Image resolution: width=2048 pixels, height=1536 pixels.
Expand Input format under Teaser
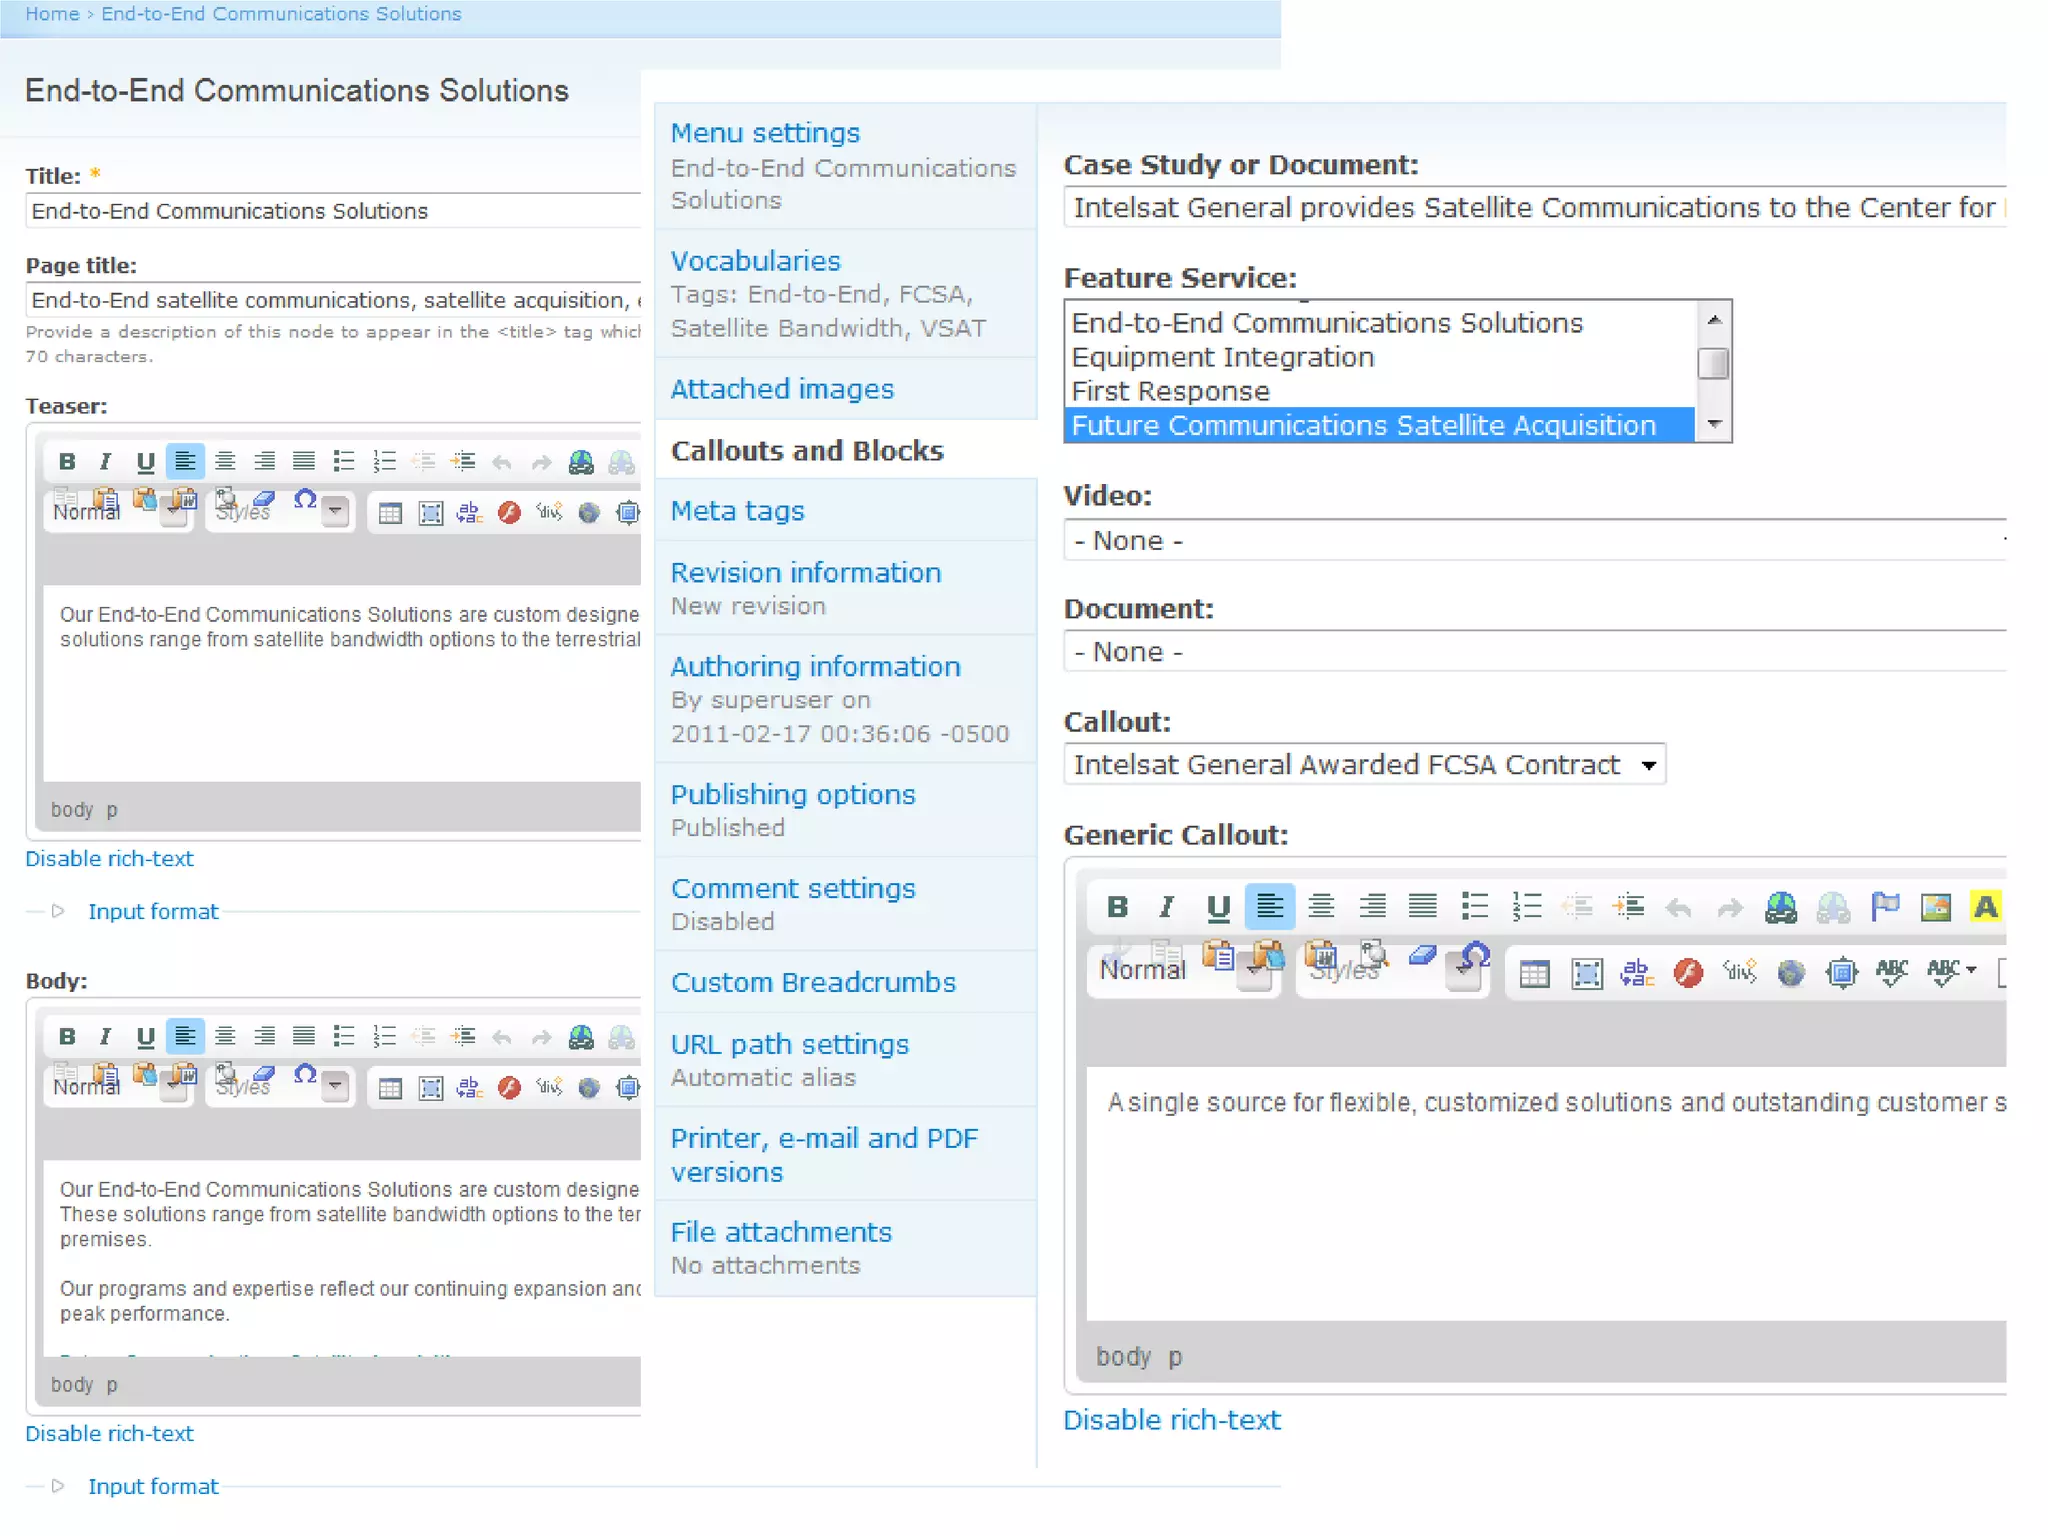tap(153, 911)
